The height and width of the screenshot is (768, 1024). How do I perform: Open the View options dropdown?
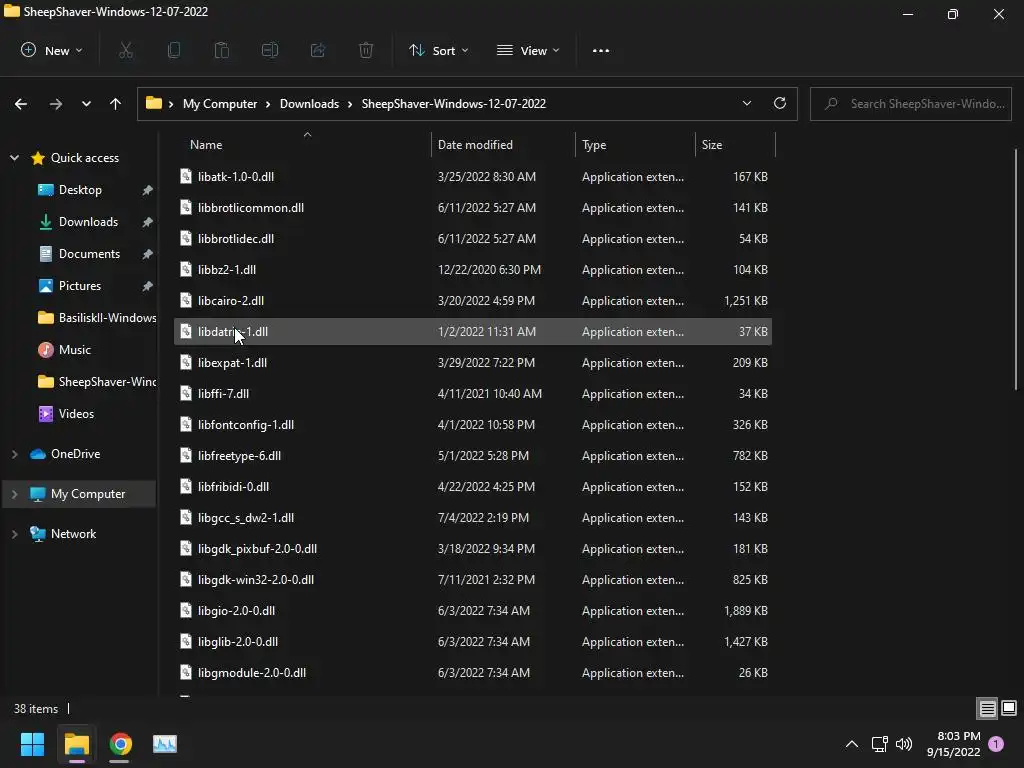(x=528, y=50)
